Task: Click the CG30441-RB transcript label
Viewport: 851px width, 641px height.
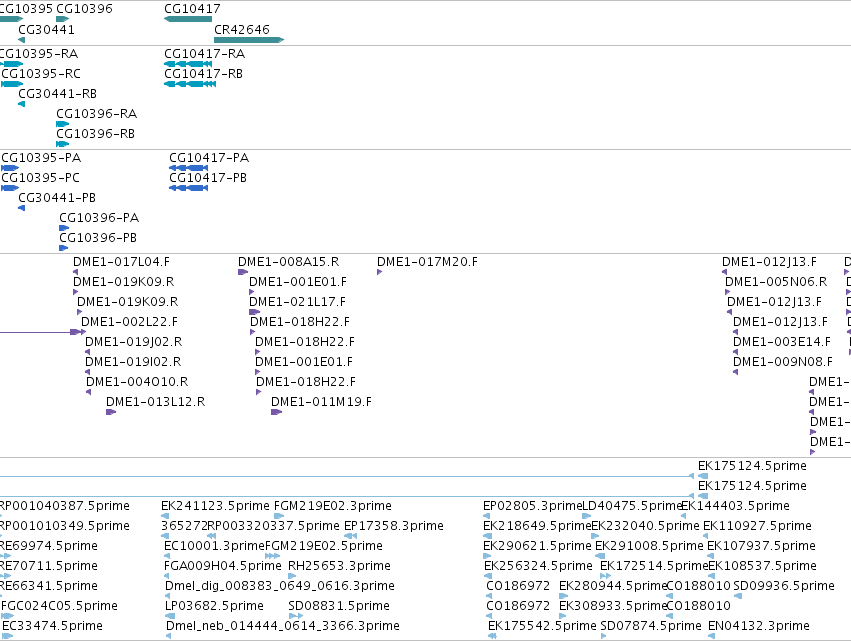Action: click(57, 93)
